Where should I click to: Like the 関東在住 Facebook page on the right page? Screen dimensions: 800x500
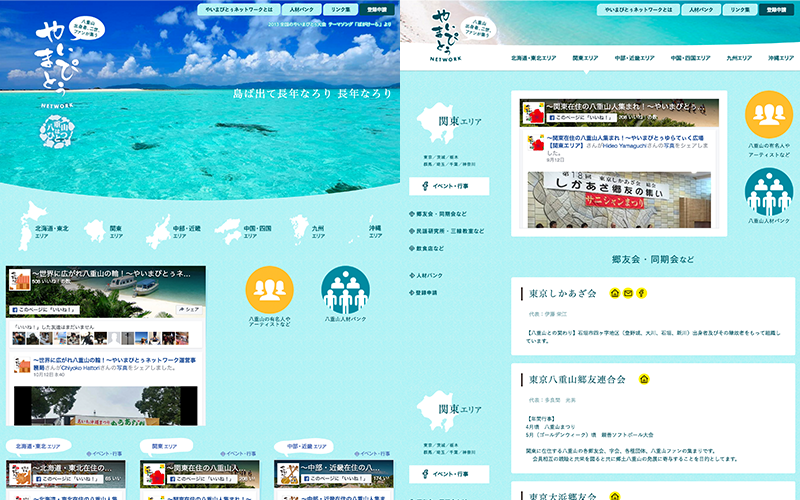coord(581,118)
